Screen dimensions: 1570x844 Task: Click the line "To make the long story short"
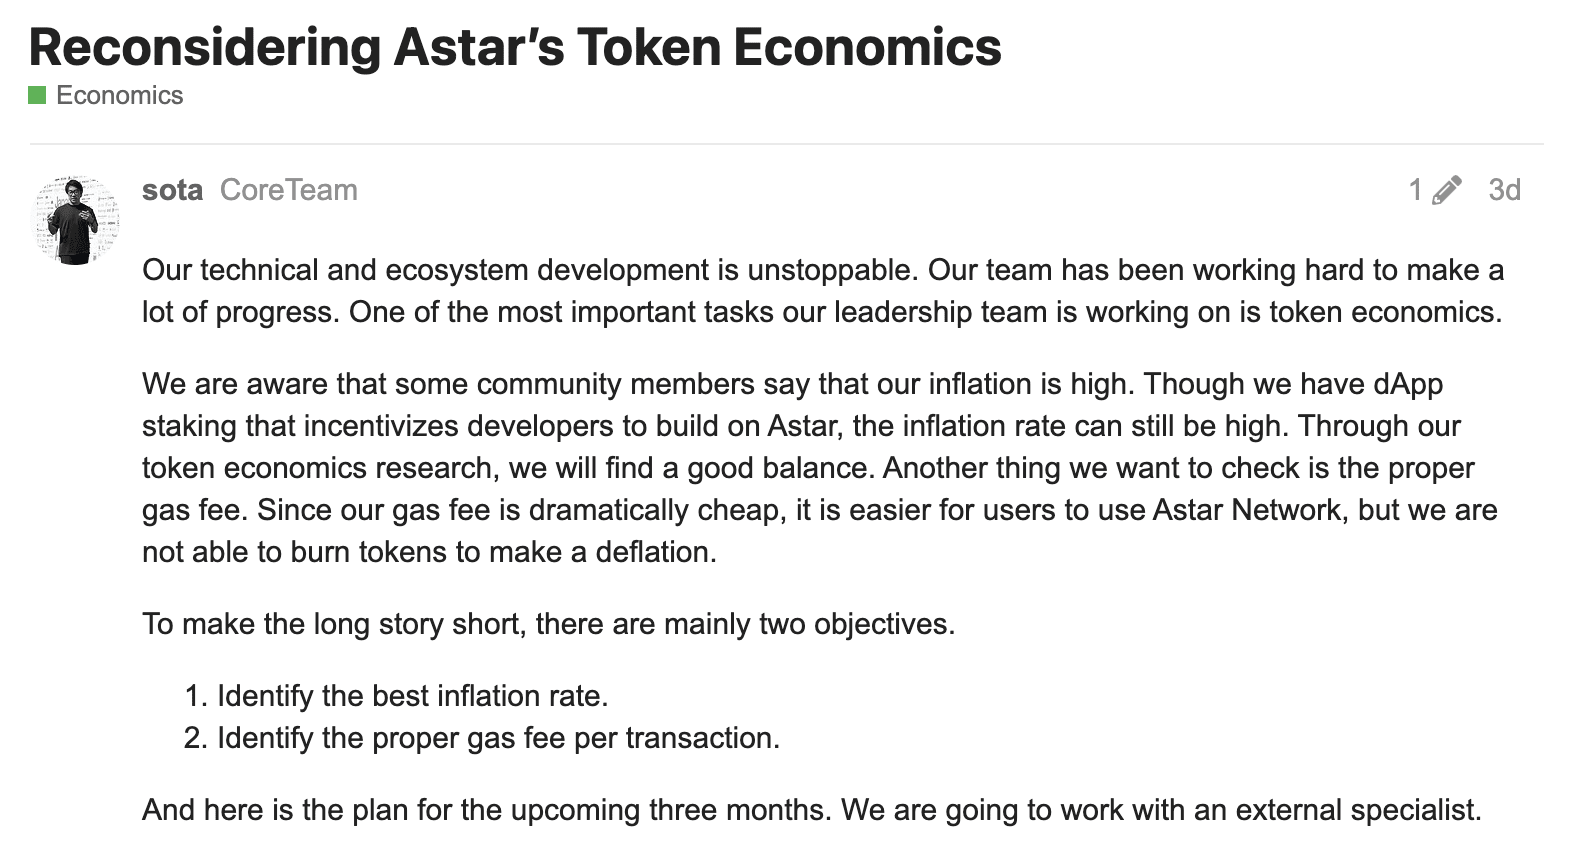click(x=549, y=623)
